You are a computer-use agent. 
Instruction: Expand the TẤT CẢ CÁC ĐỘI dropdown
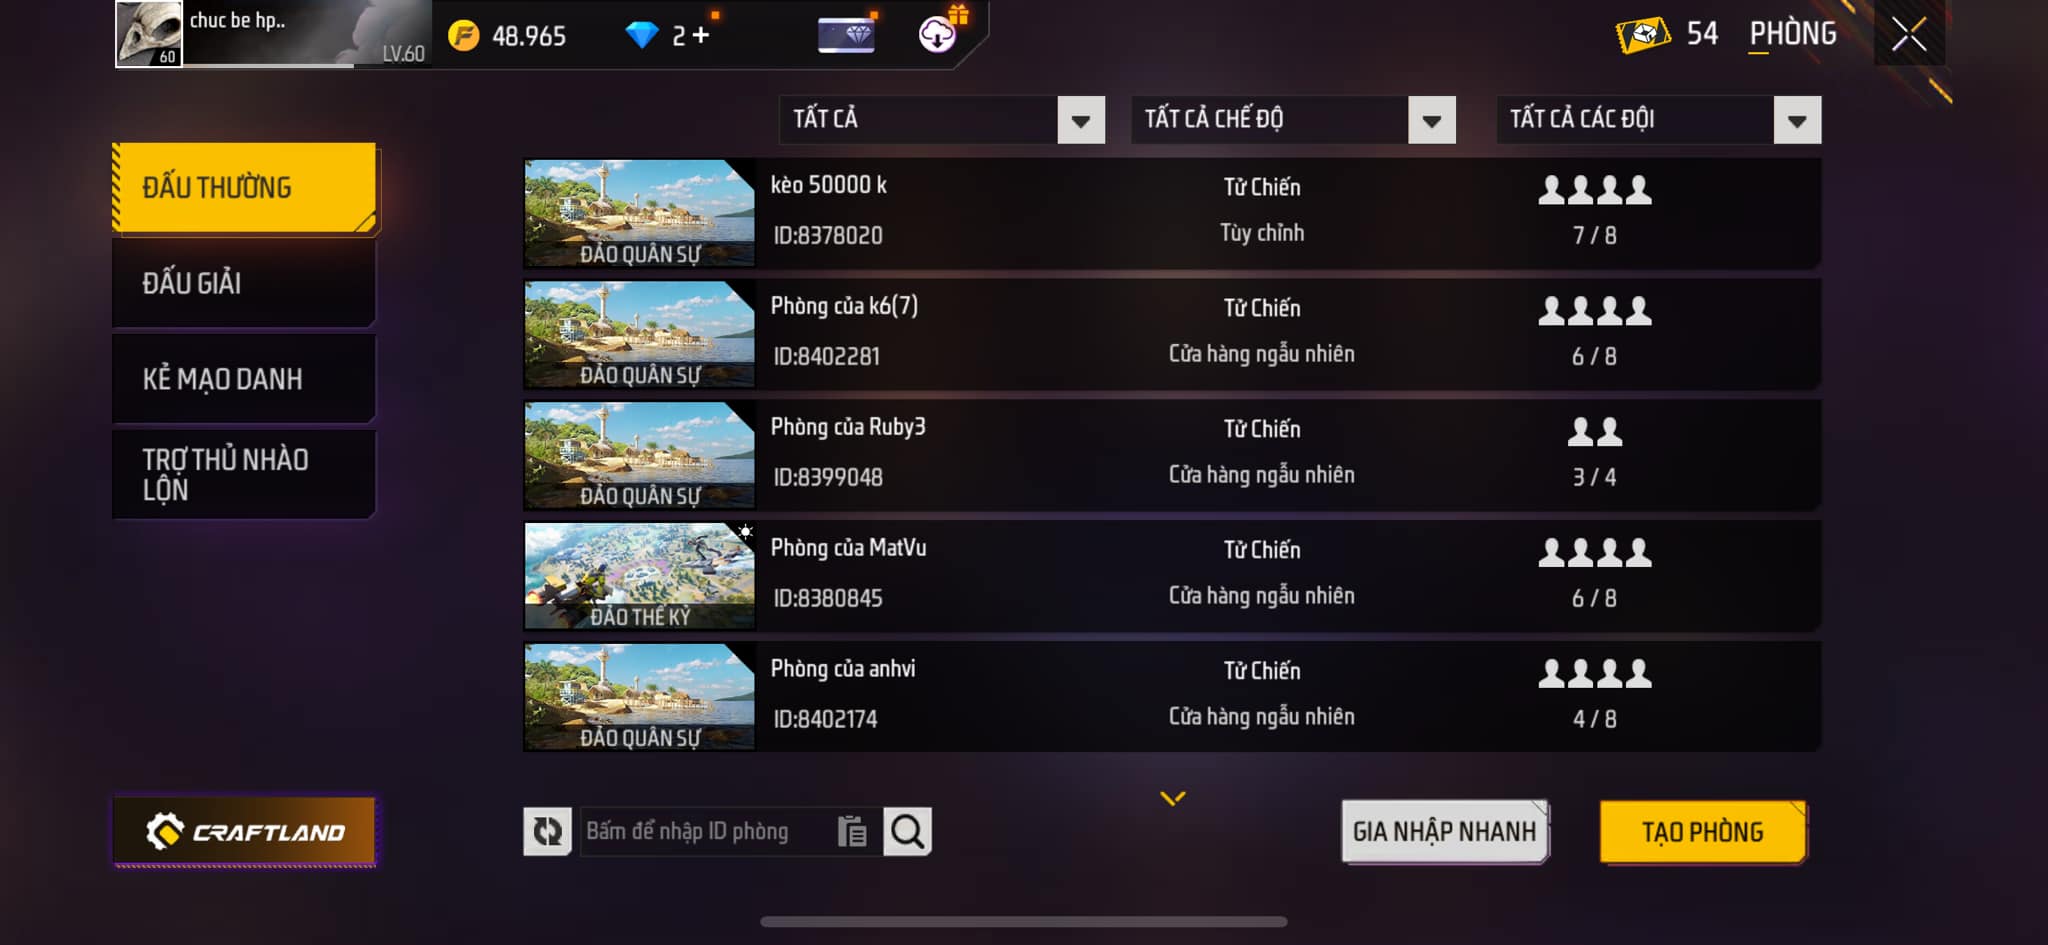pos(1658,120)
